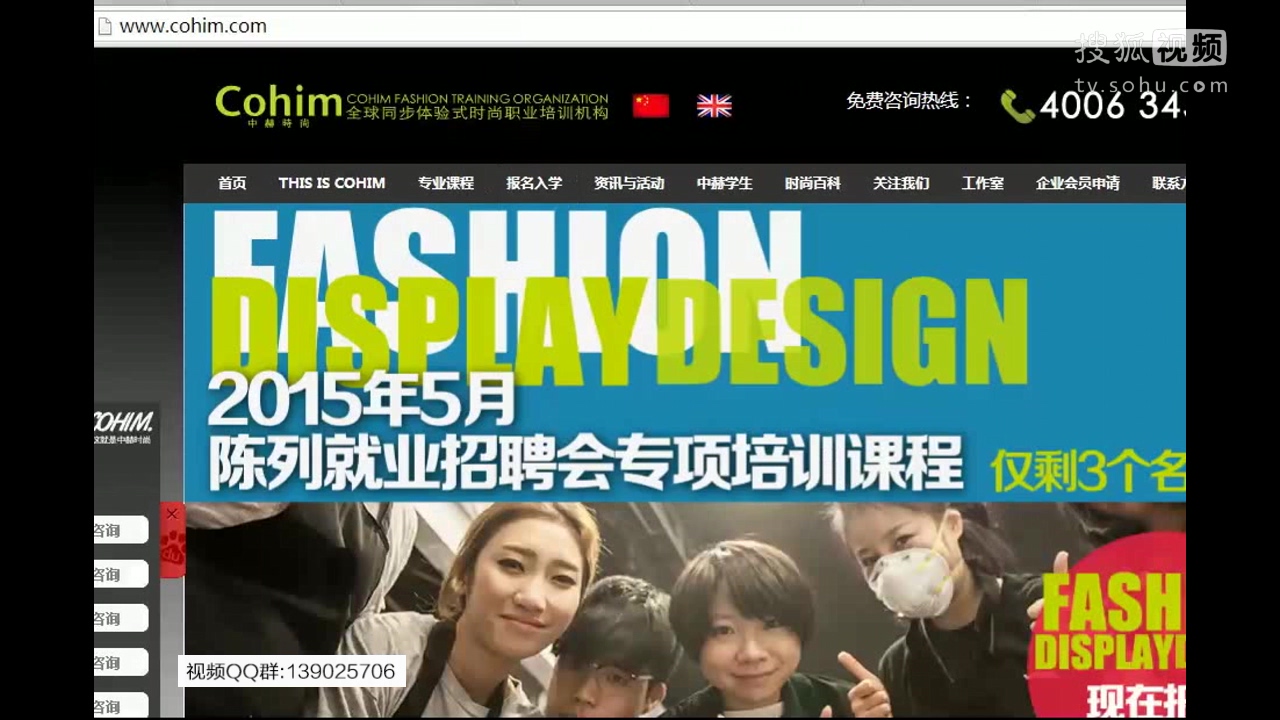Click the COHIM FASHION TRAINING ORGANIZATION tagline
This screenshot has height=720, width=1280.
(x=477, y=99)
